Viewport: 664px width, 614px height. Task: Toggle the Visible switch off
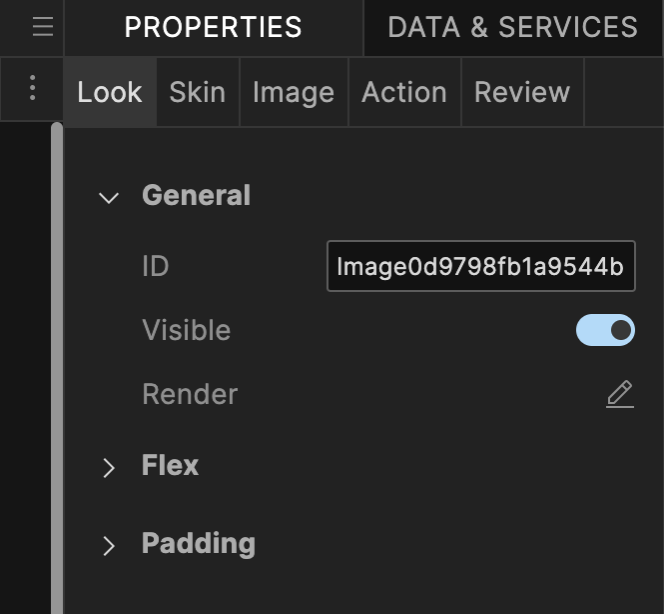pos(605,330)
